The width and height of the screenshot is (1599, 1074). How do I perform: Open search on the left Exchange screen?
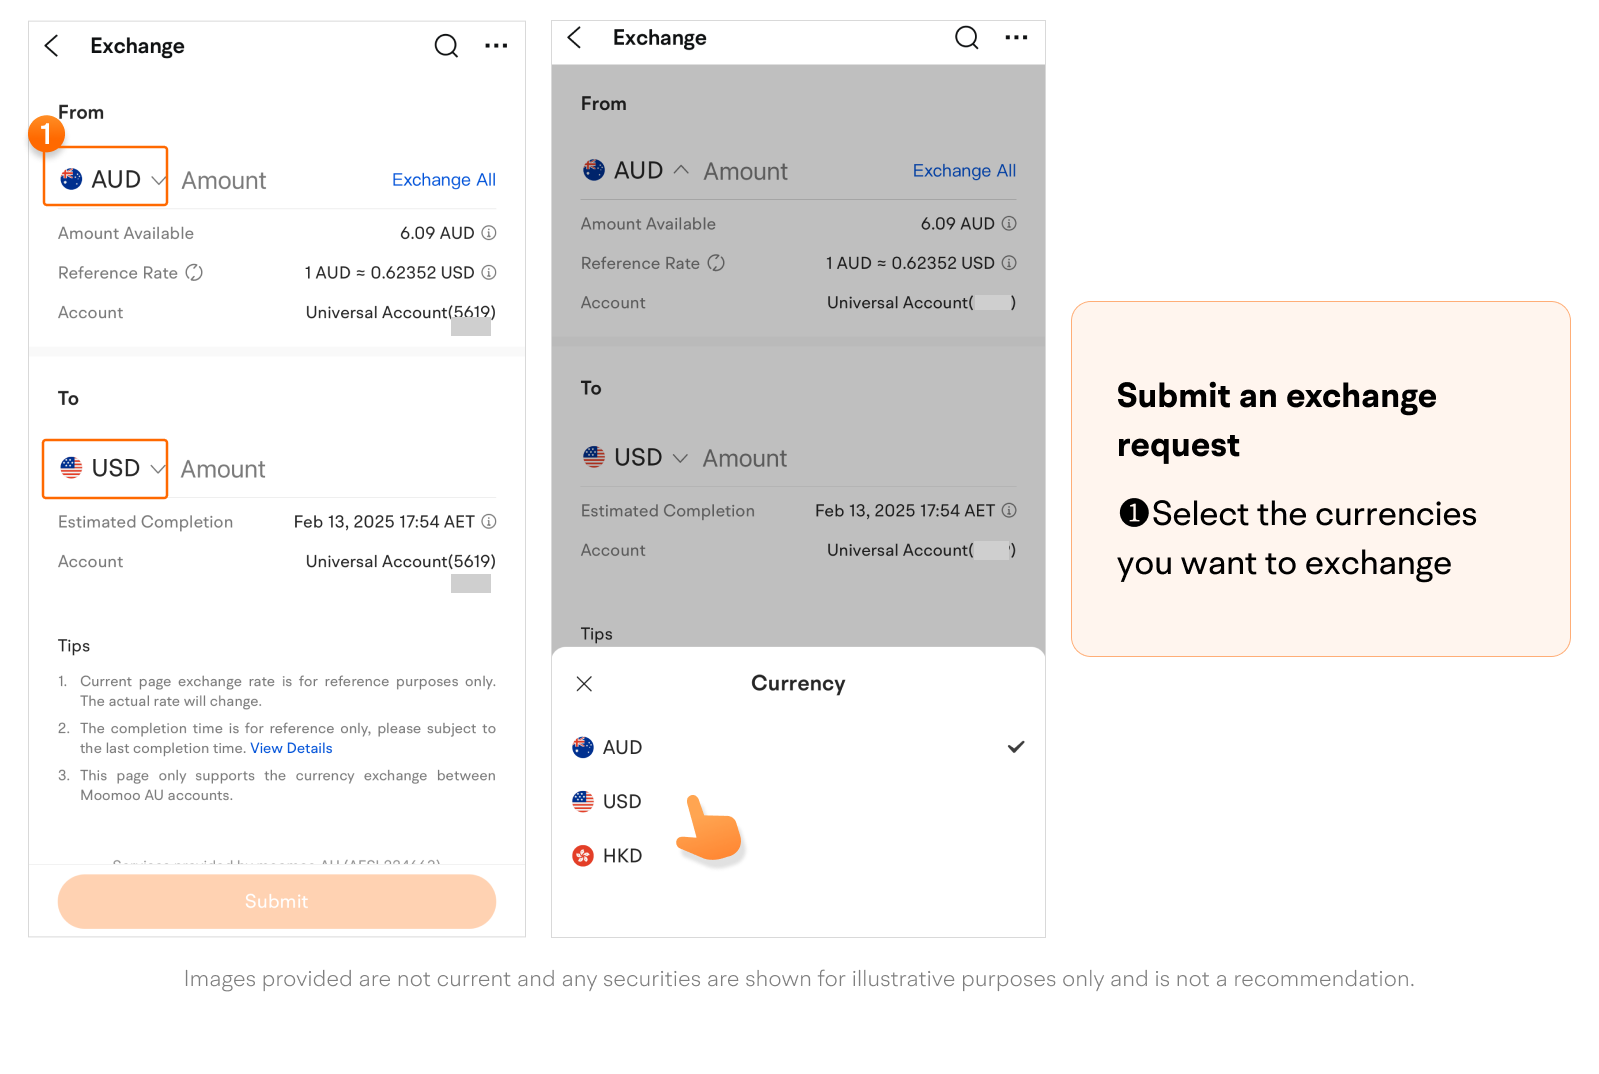pyautogui.click(x=446, y=46)
